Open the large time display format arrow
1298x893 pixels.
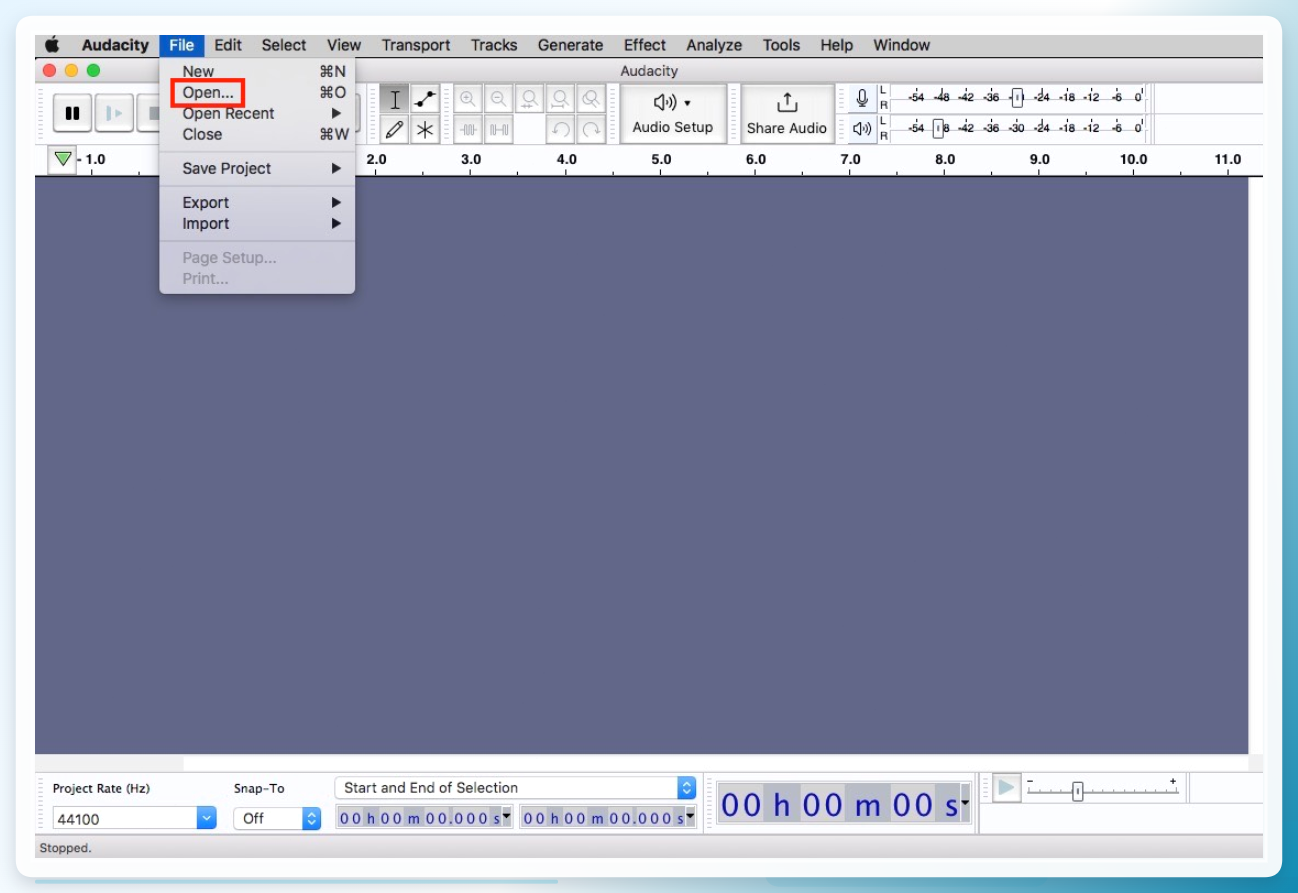(965, 804)
